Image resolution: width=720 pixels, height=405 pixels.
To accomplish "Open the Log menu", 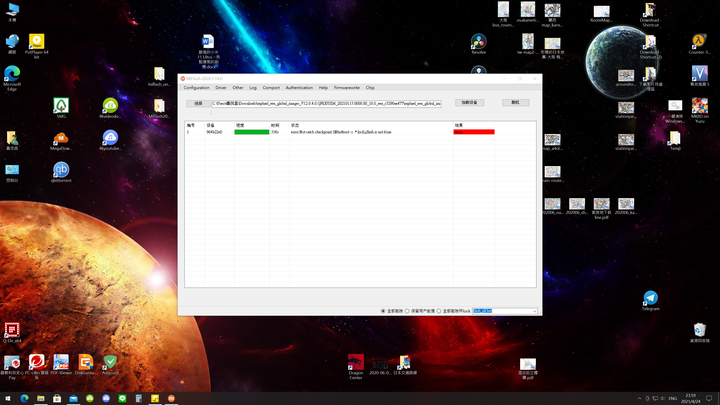I will (x=253, y=88).
